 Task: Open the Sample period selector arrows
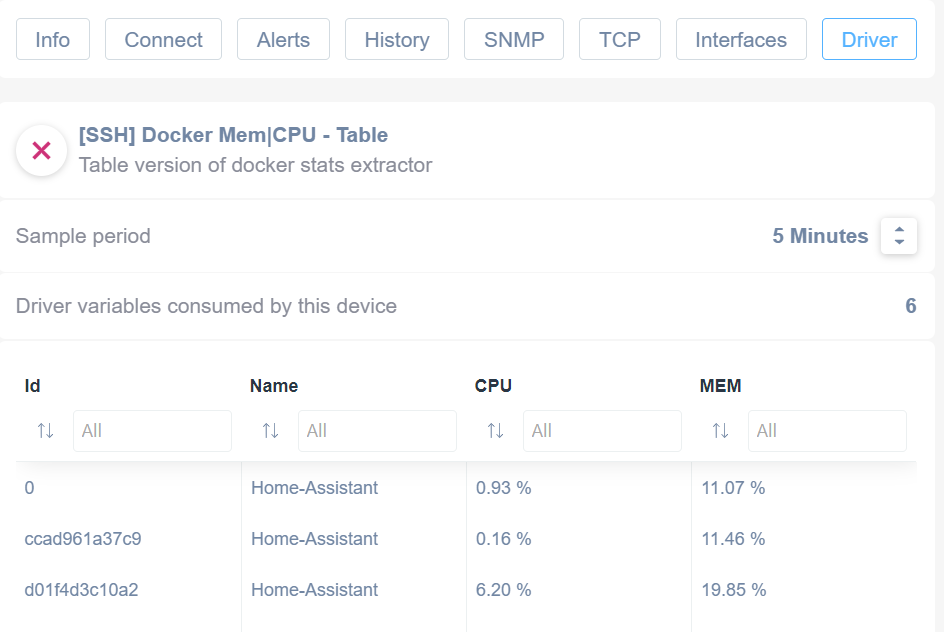[x=899, y=236]
